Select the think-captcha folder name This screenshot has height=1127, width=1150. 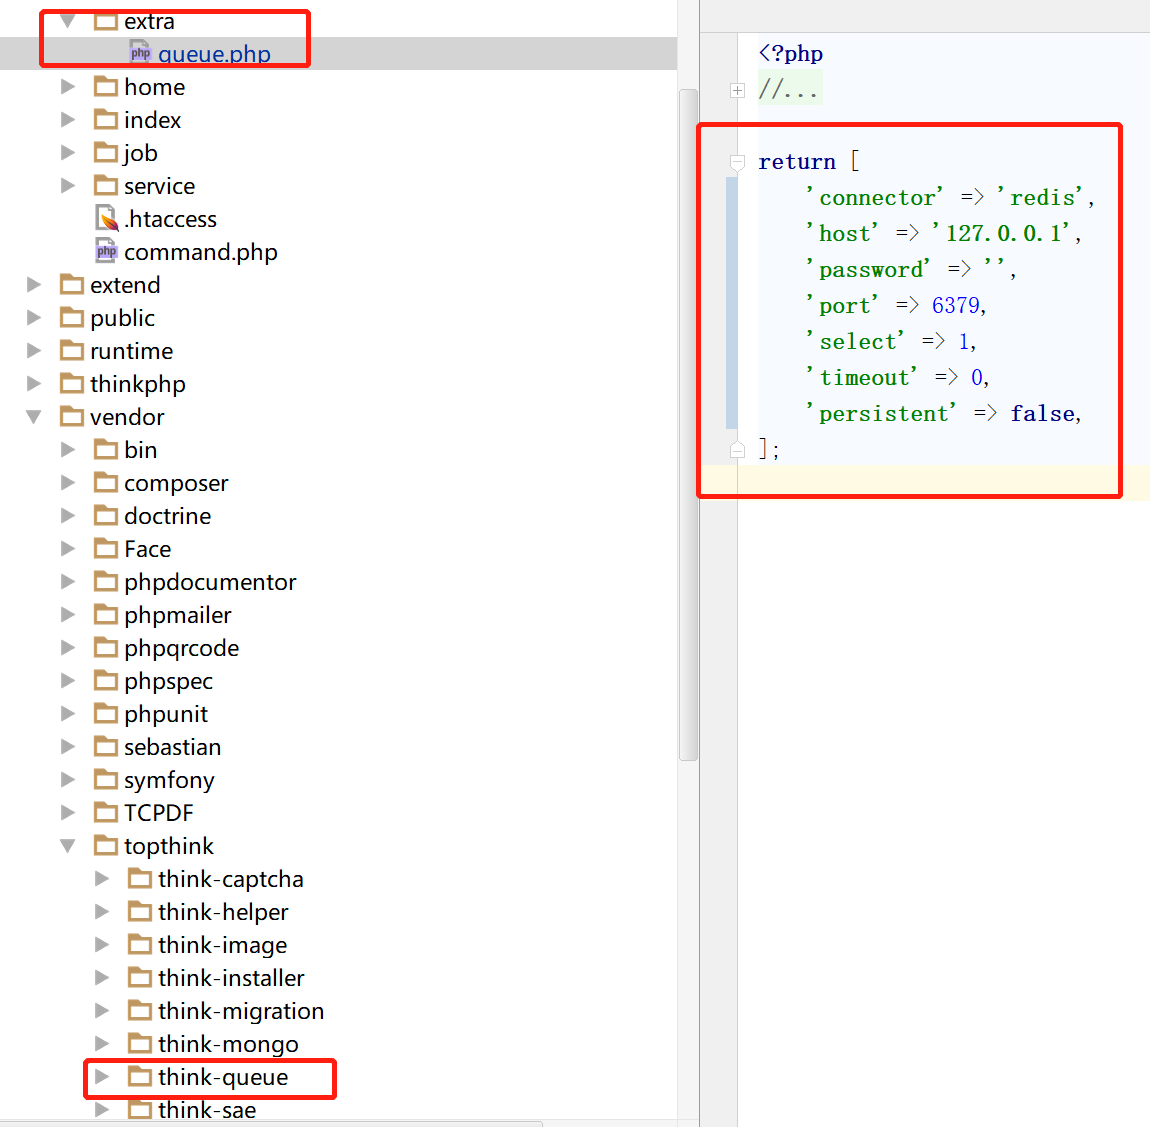click(230, 879)
